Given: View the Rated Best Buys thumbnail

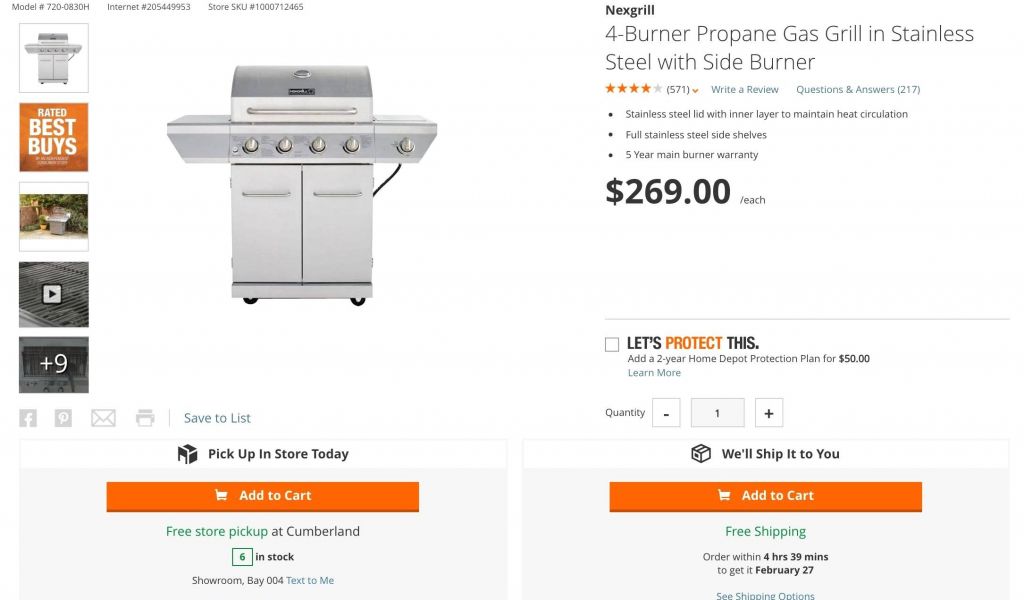Looking at the screenshot, I should coord(53,137).
